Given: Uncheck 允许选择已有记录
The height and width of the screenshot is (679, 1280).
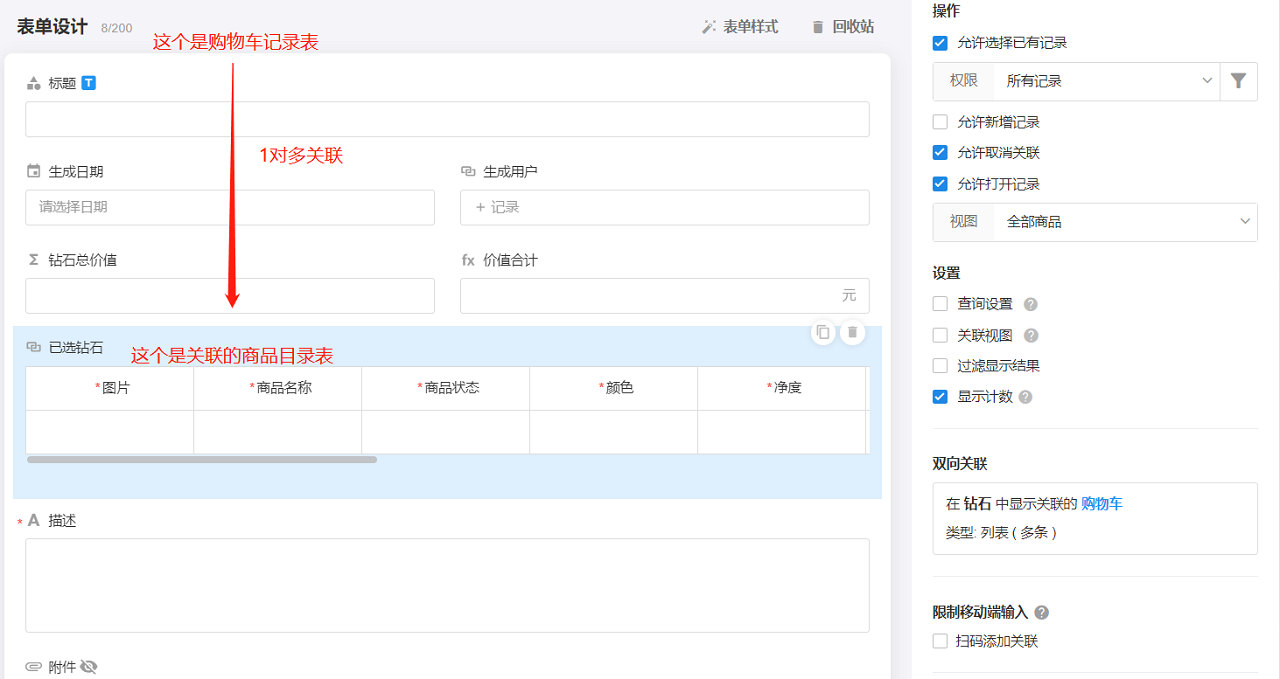Looking at the screenshot, I should [x=938, y=42].
